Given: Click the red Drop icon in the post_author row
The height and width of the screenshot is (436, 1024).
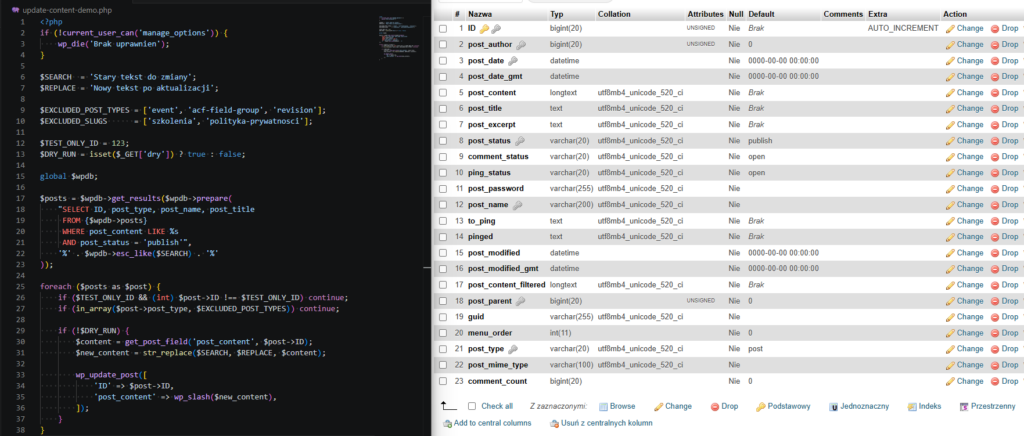Looking at the screenshot, I should 995,44.
